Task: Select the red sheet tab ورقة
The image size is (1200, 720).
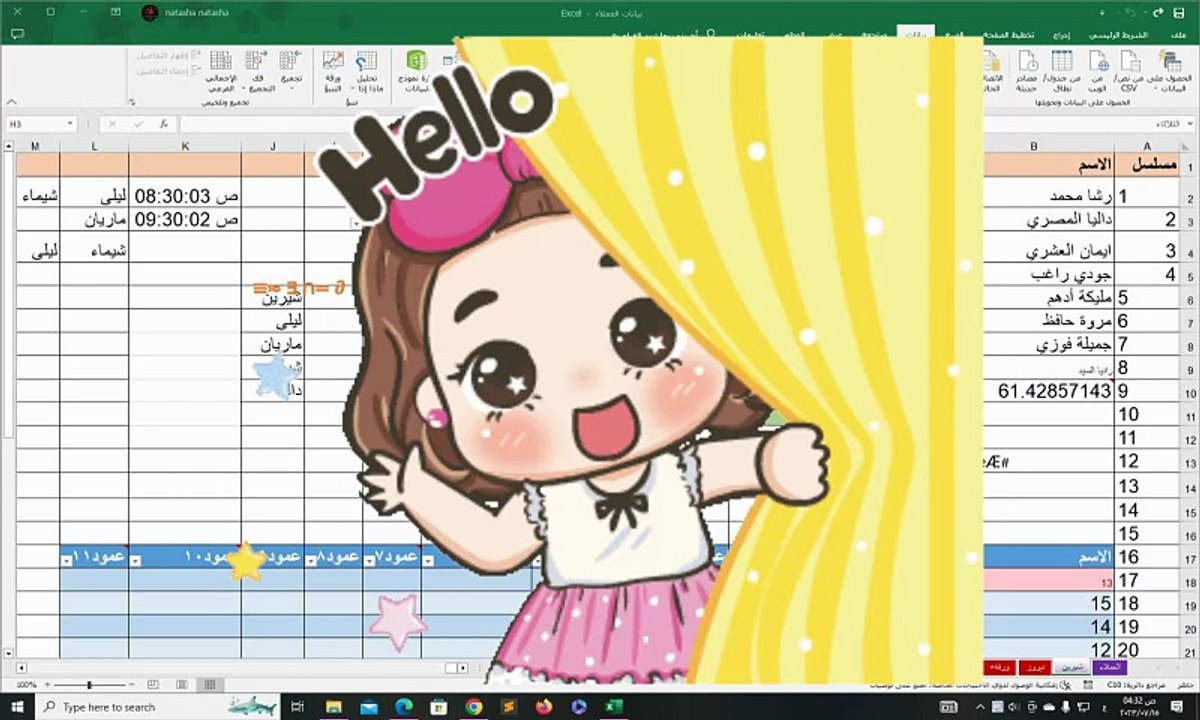Action: click(x=998, y=666)
